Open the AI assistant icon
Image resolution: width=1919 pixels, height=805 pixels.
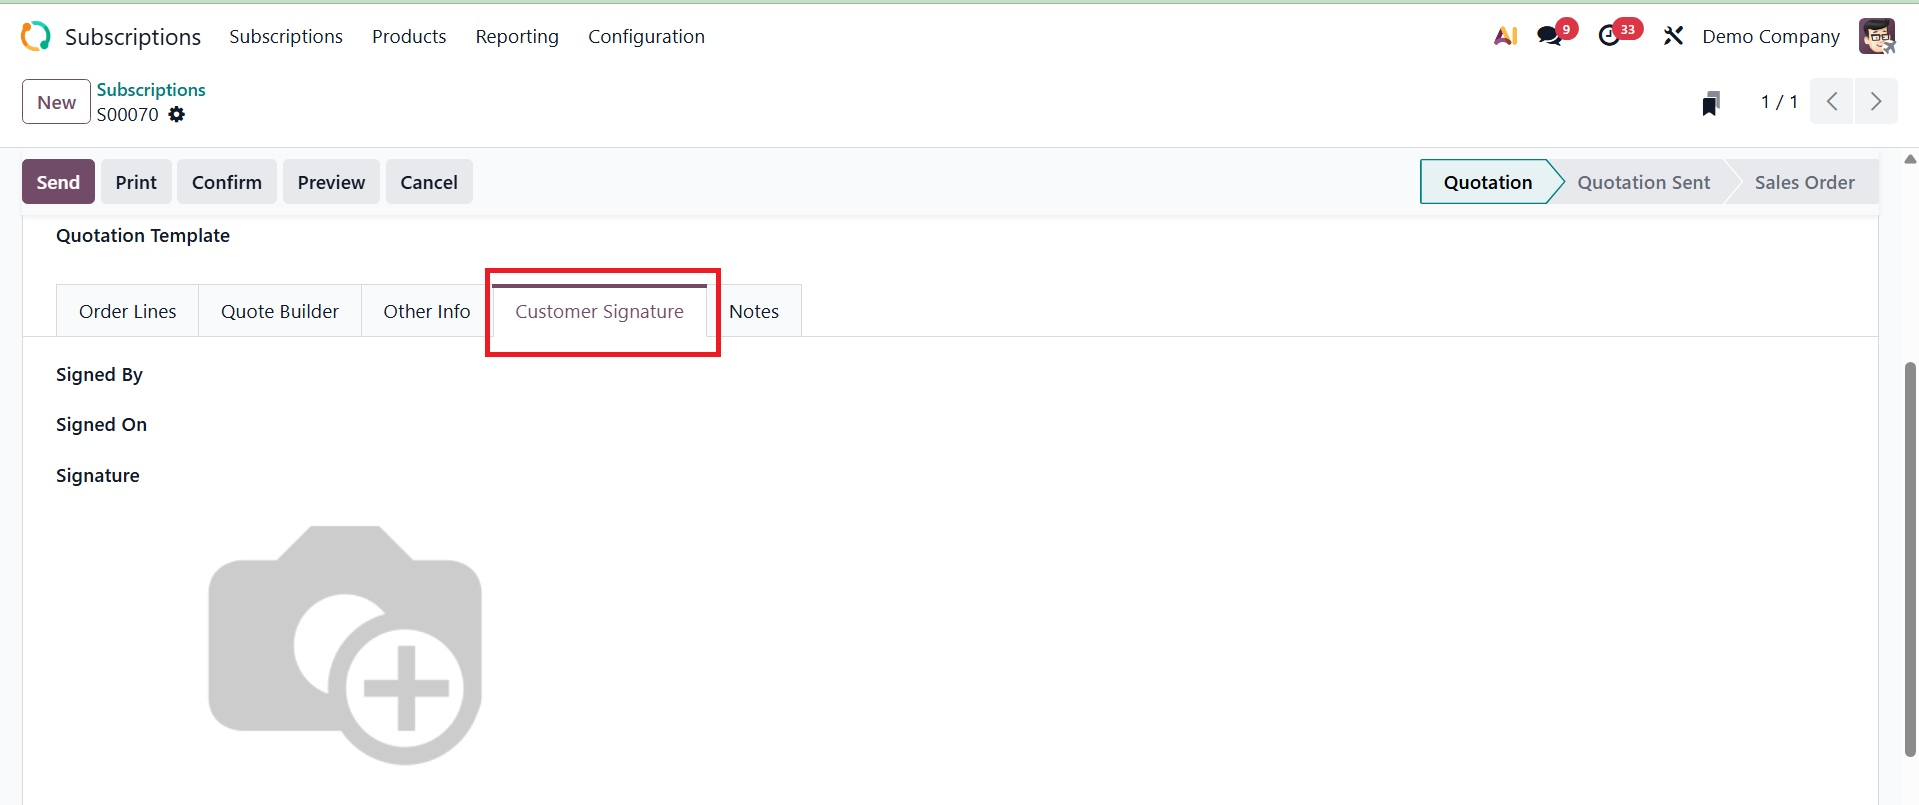coord(1505,36)
